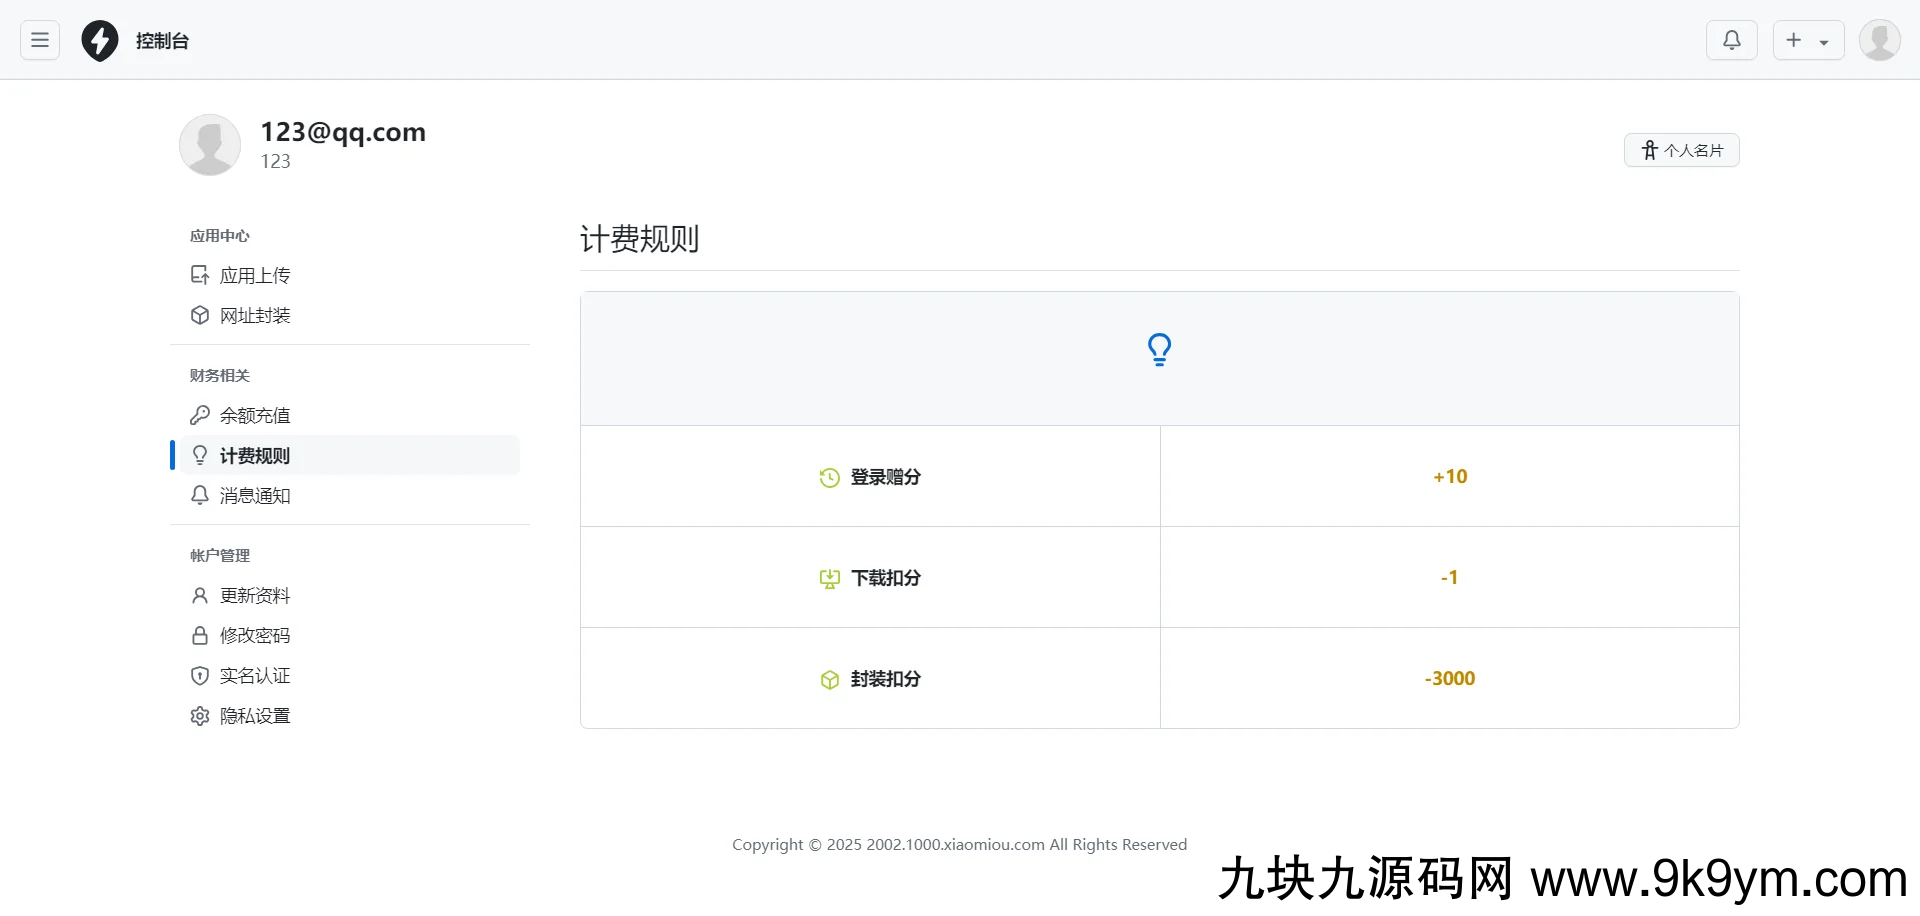Click the 个人名片 button
Screen dimensions: 1920x916
pyautogui.click(x=1681, y=150)
